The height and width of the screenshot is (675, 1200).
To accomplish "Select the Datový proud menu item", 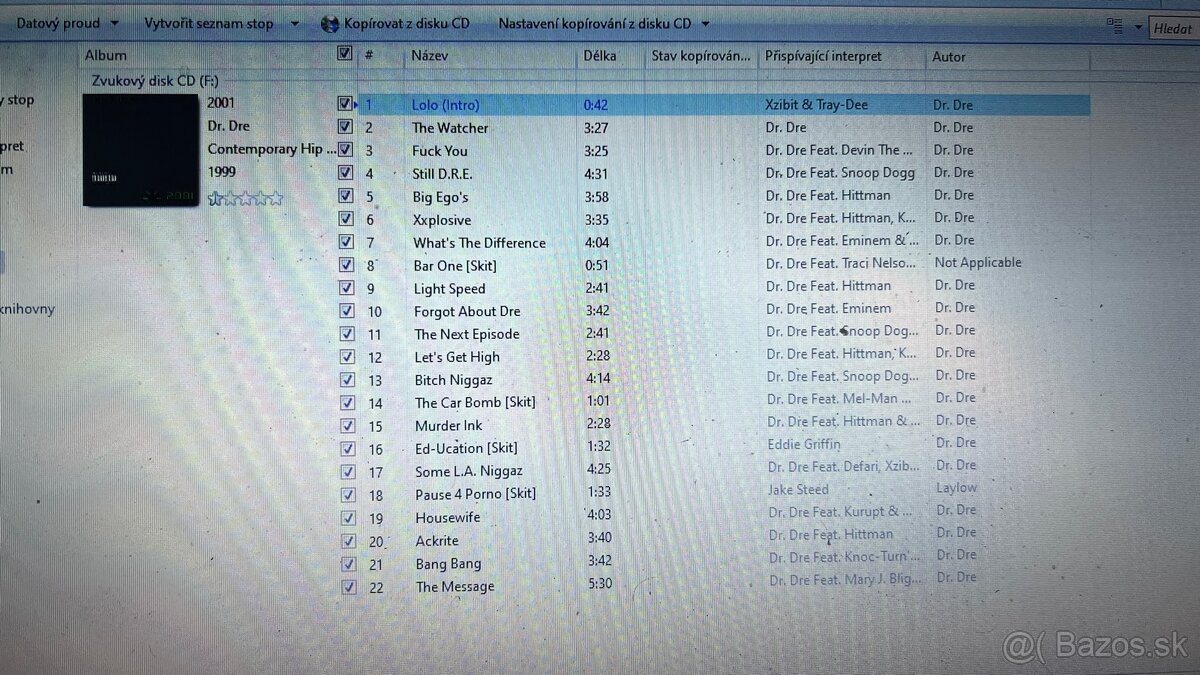I will coord(57,22).
